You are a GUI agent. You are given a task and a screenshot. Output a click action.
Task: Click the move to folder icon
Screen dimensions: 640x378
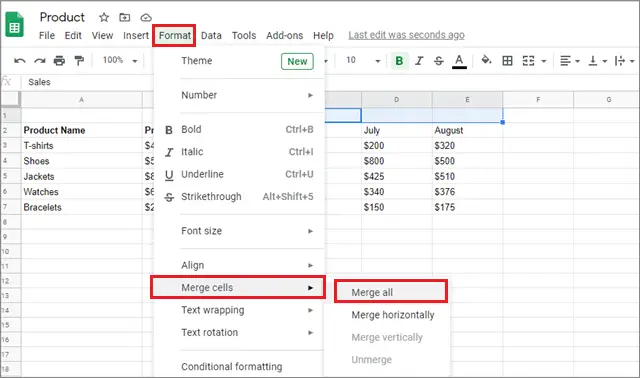124,17
